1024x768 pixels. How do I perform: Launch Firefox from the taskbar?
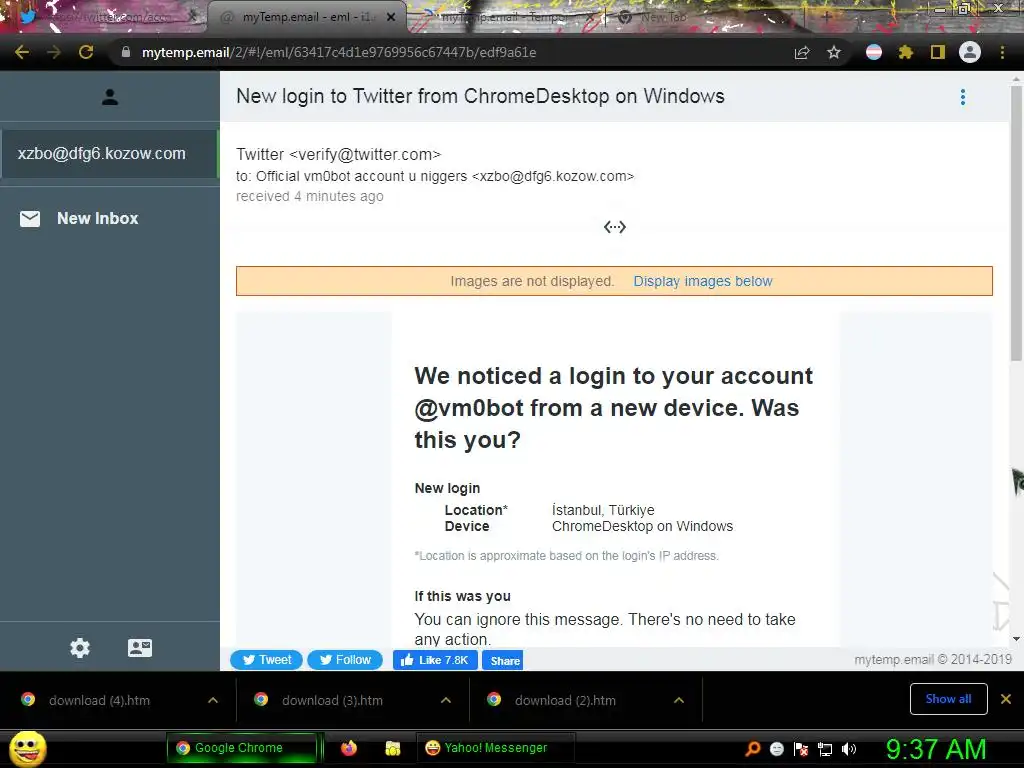click(349, 748)
